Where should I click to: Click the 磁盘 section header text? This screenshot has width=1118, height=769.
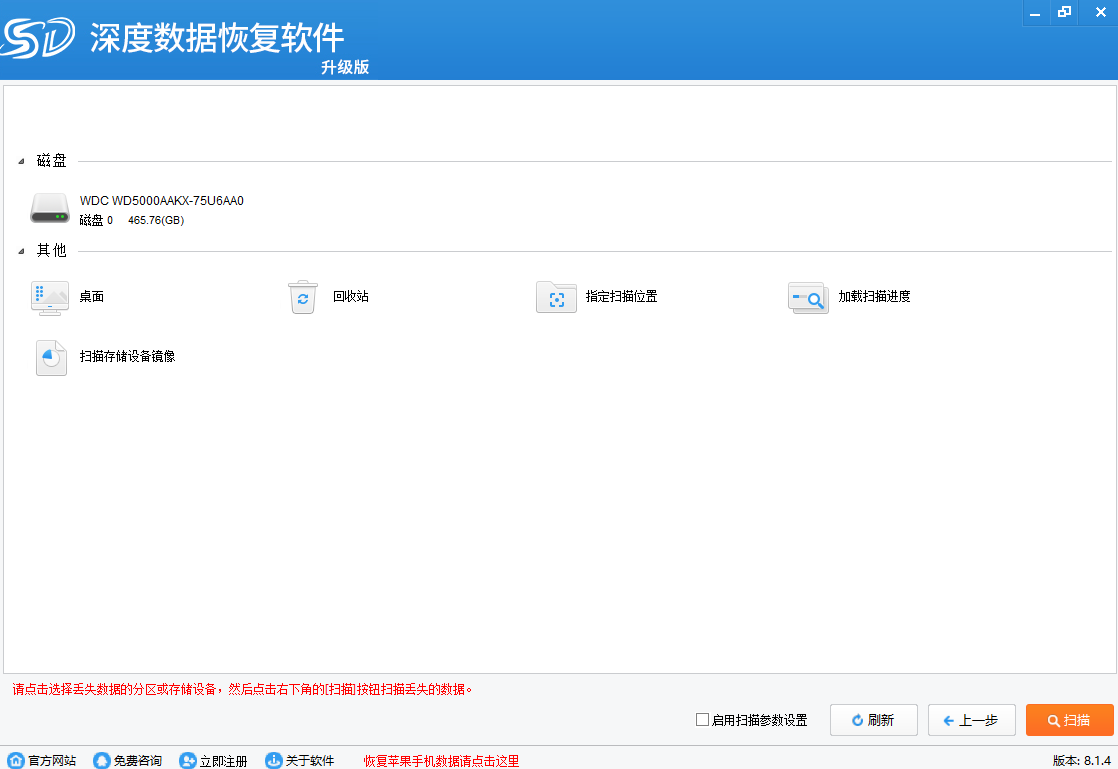pos(51,161)
